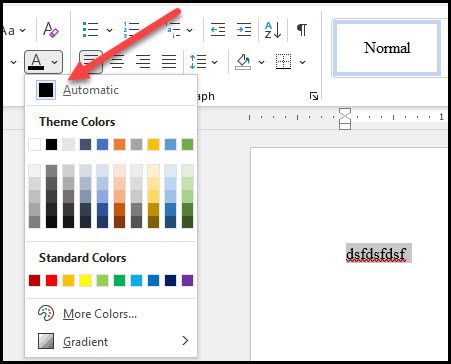Click the Gradient swatch icon
This screenshot has height=364, width=451.
click(46, 341)
